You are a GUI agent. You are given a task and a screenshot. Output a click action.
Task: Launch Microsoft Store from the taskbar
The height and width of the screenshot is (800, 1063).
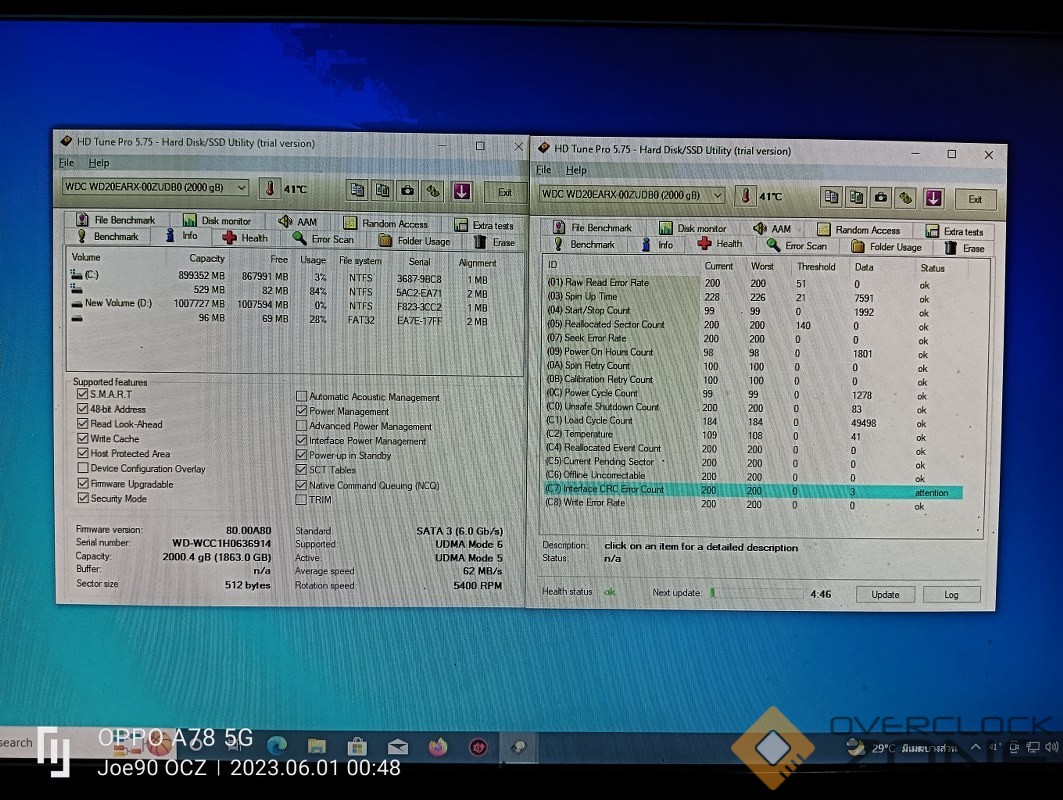tap(357, 747)
